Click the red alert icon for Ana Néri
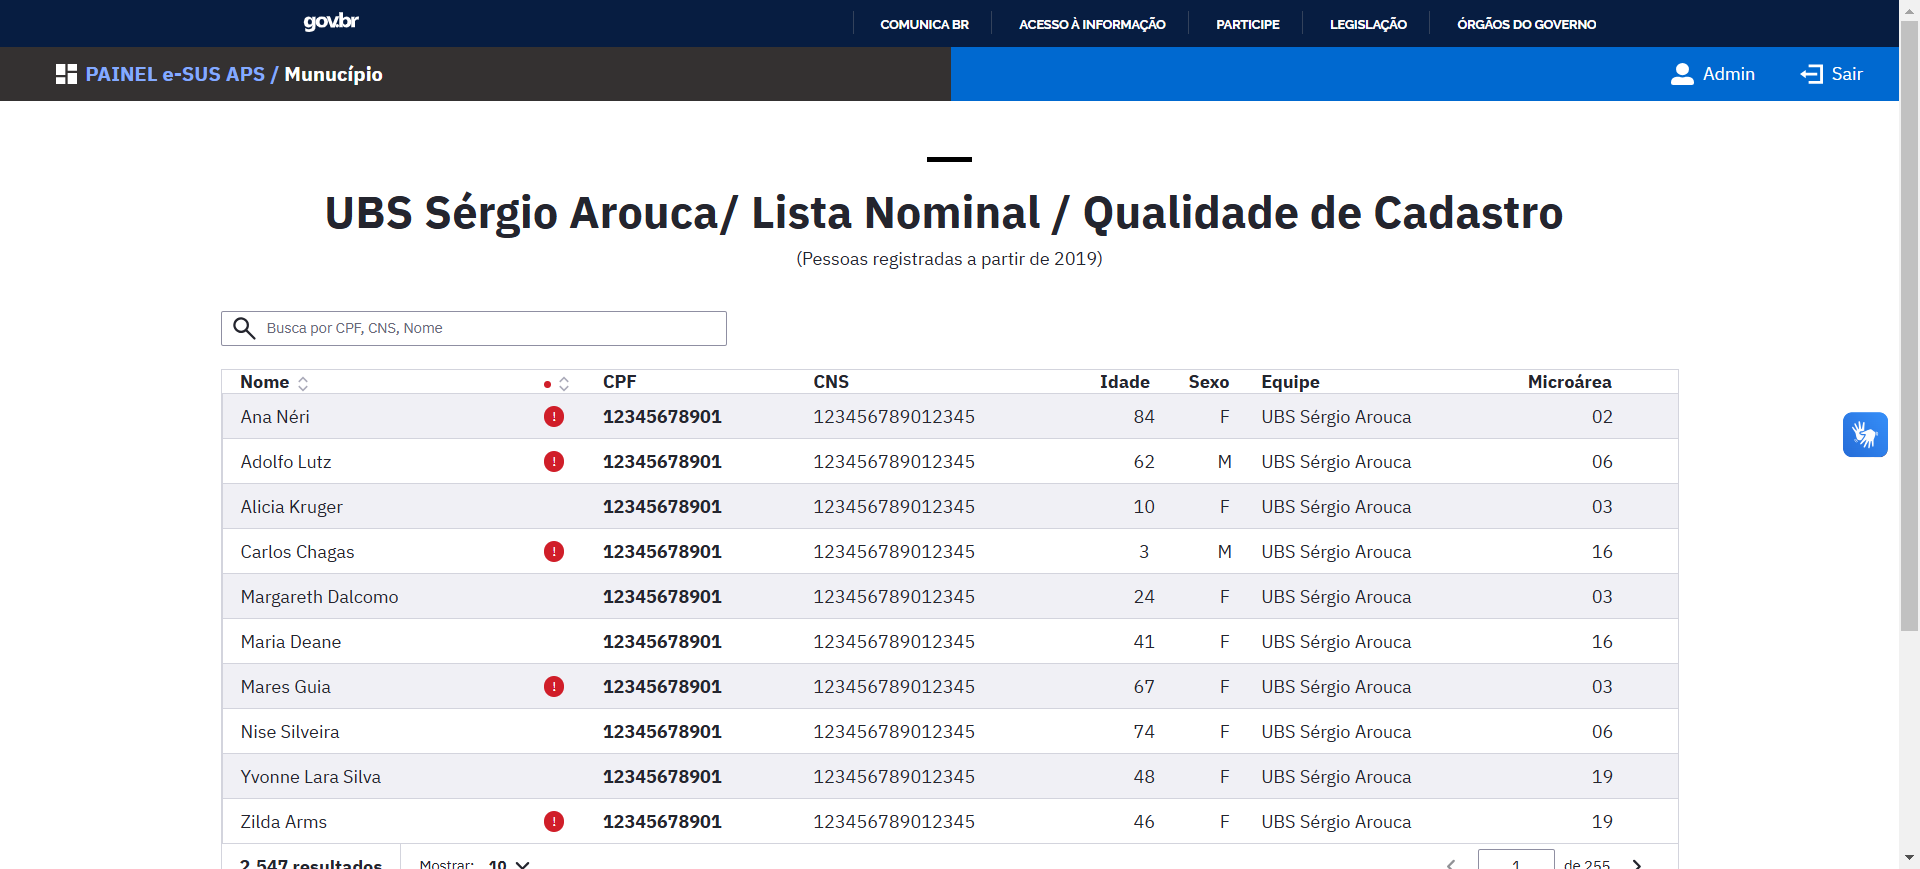Viewport: 1920px width, 869px height. click(x=554, y=417)
